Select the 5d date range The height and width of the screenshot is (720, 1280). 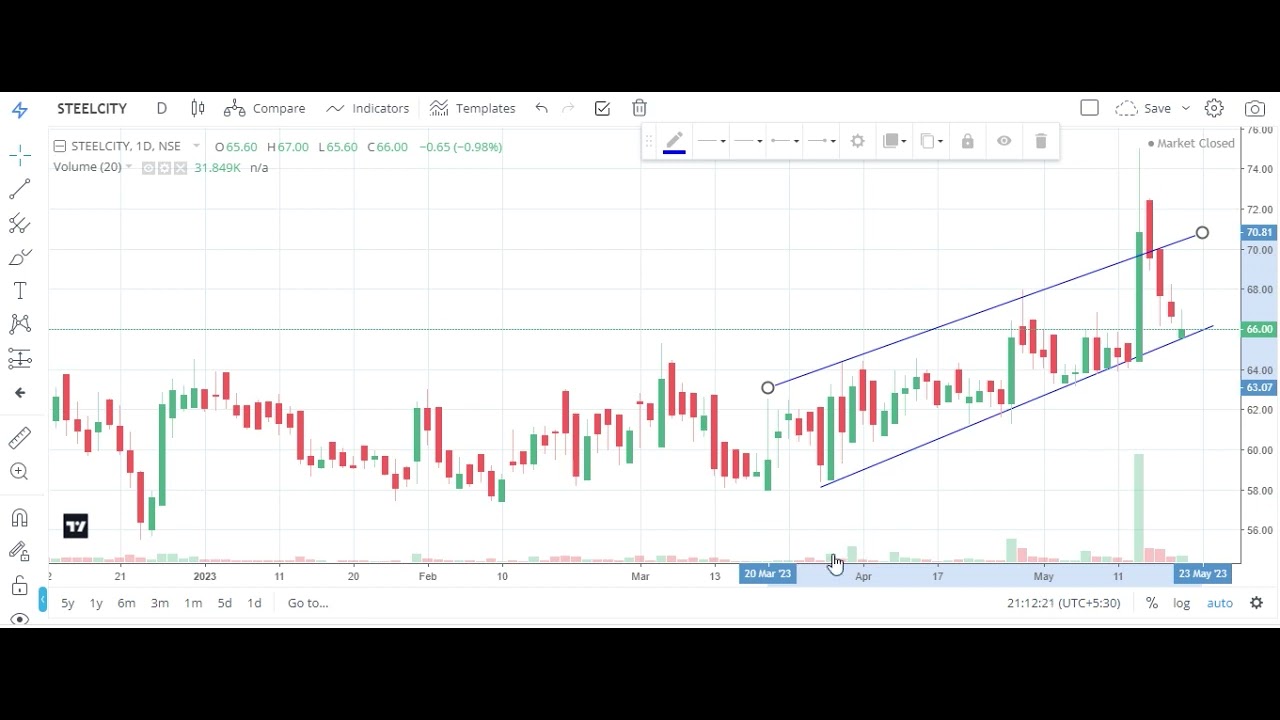click(225, 603)
